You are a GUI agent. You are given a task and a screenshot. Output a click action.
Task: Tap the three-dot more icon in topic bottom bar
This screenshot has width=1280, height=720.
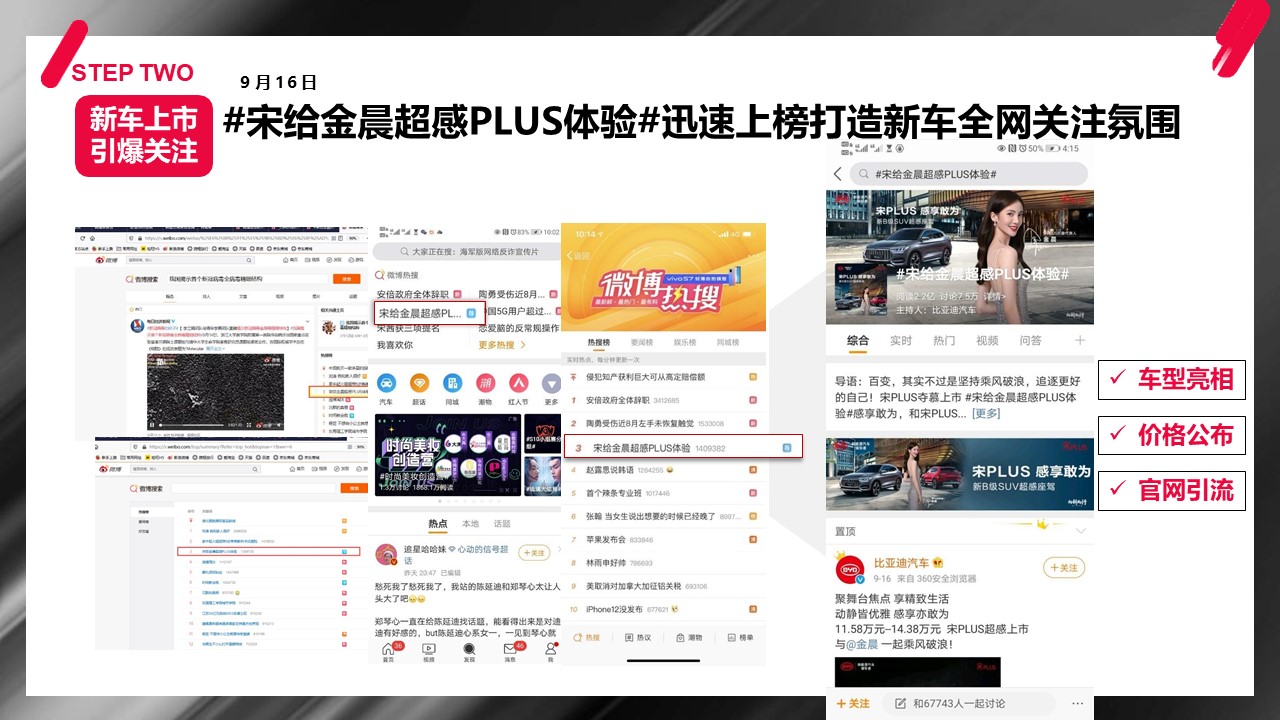(x=1076, y=703)
